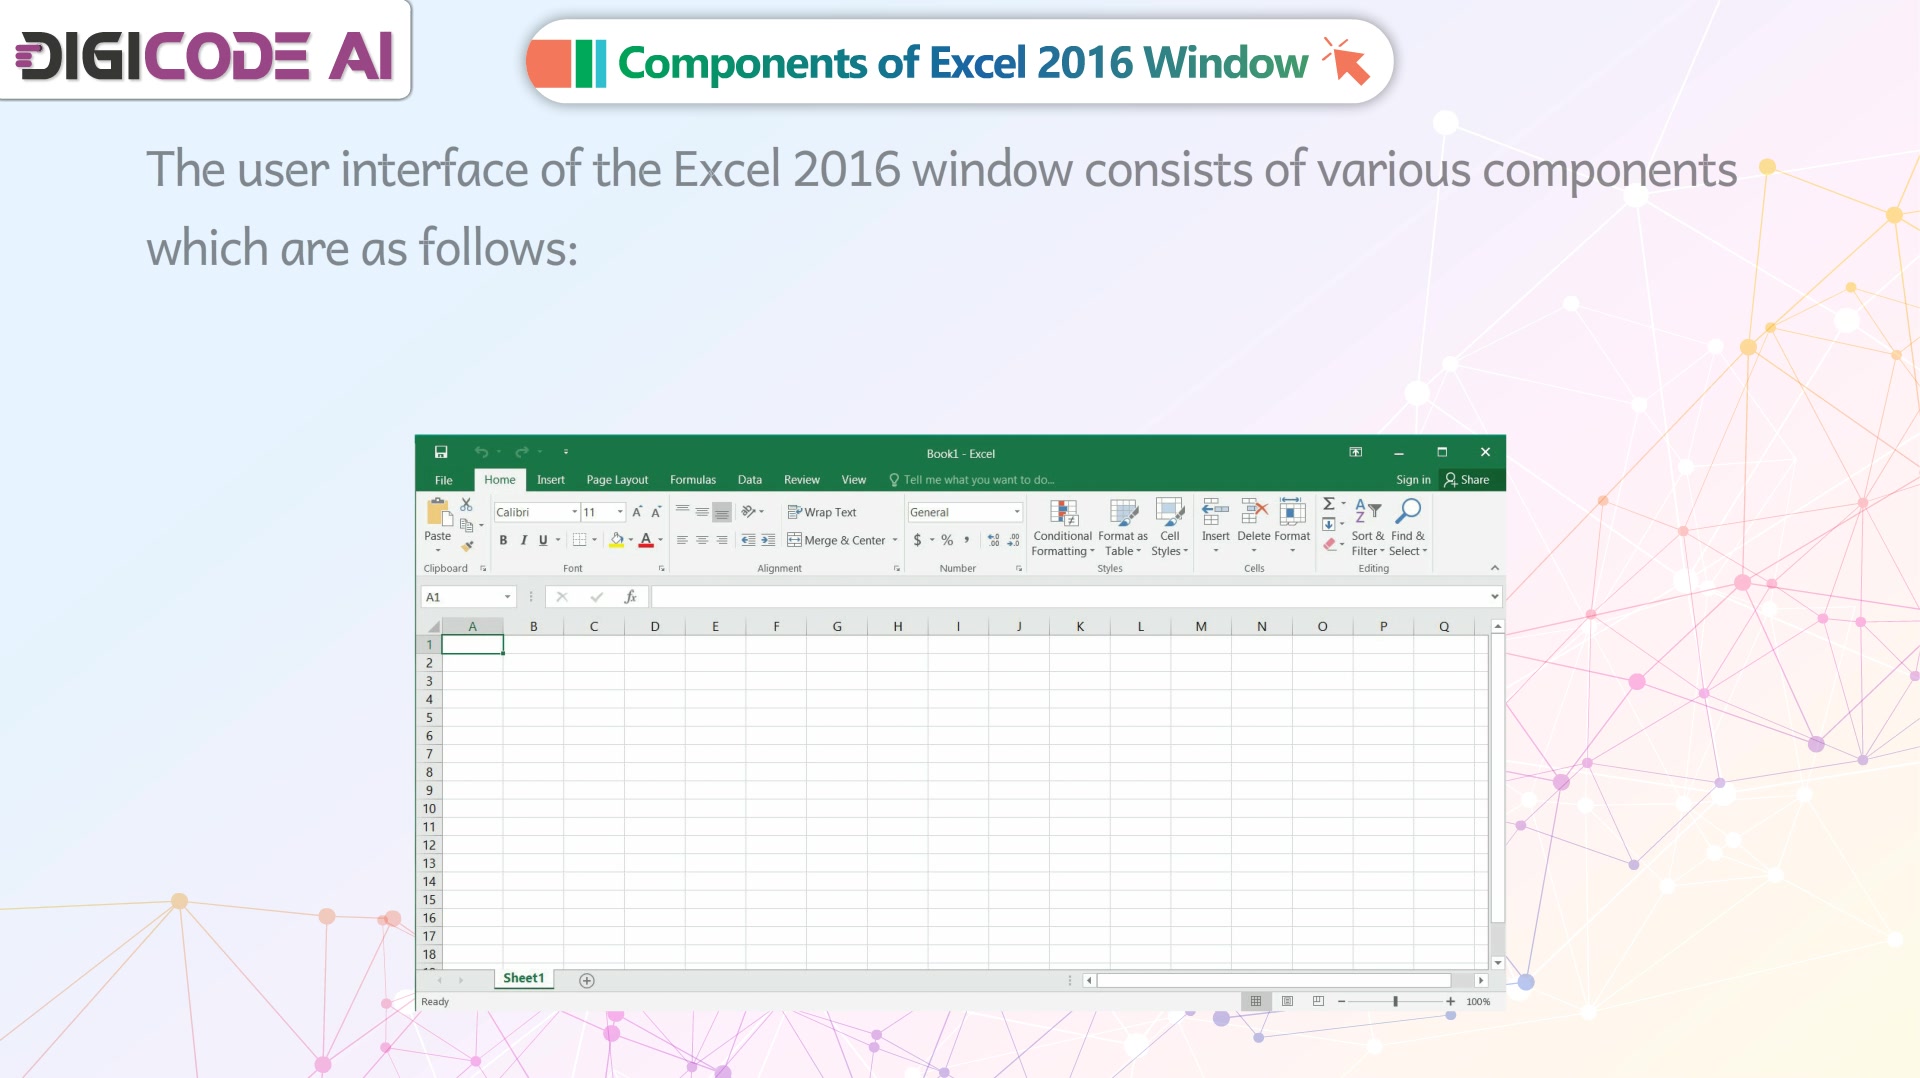Screen dimensions: 1920x1078
Task: Open the Calibri font name dropdown
Action: coord(575,512)
